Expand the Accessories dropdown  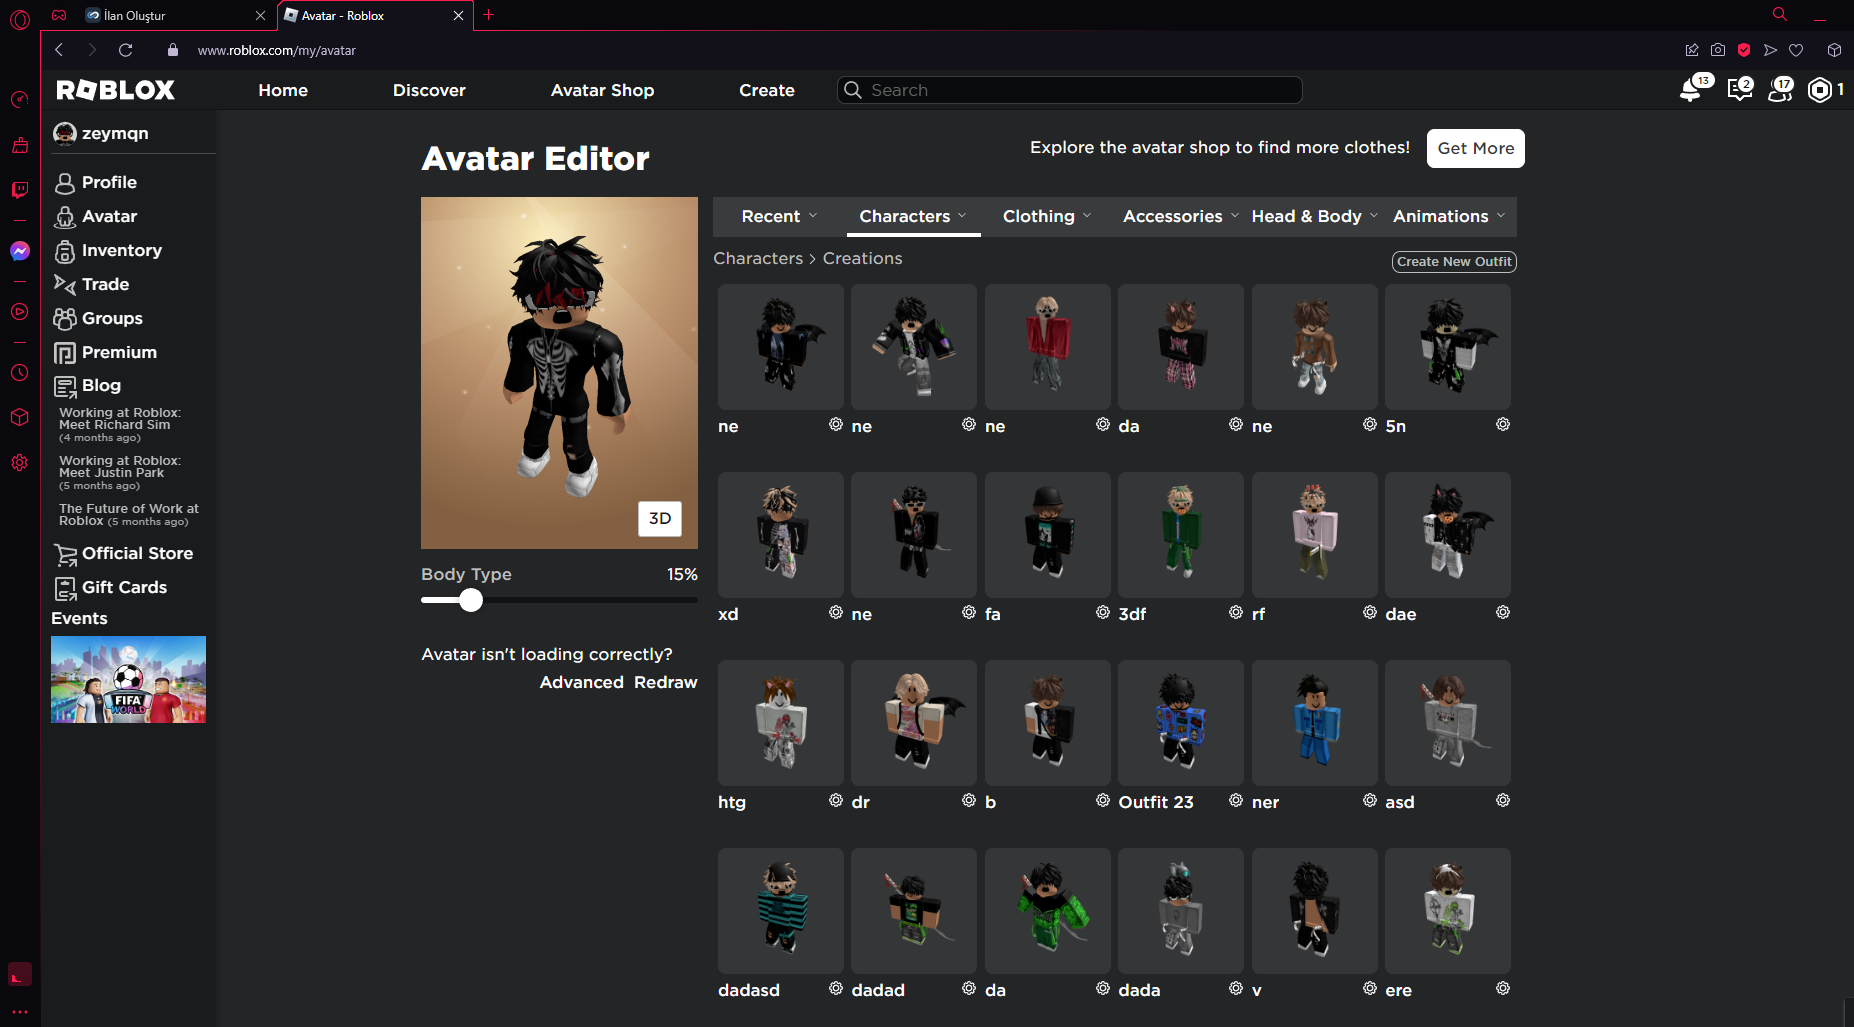click(x=1180, y=216)
